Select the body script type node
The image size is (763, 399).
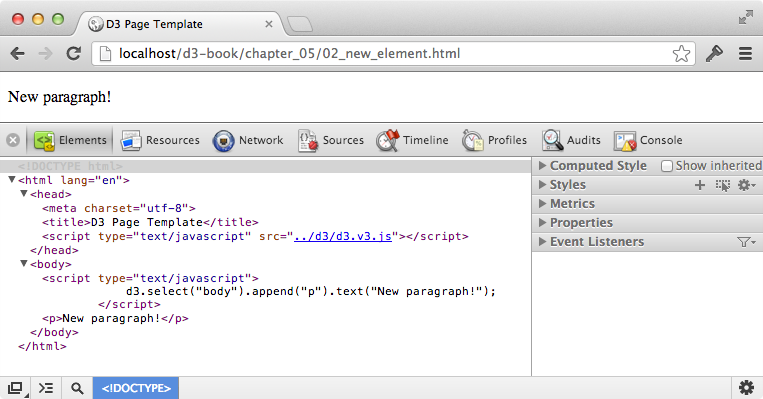click(x=150, y=278)
